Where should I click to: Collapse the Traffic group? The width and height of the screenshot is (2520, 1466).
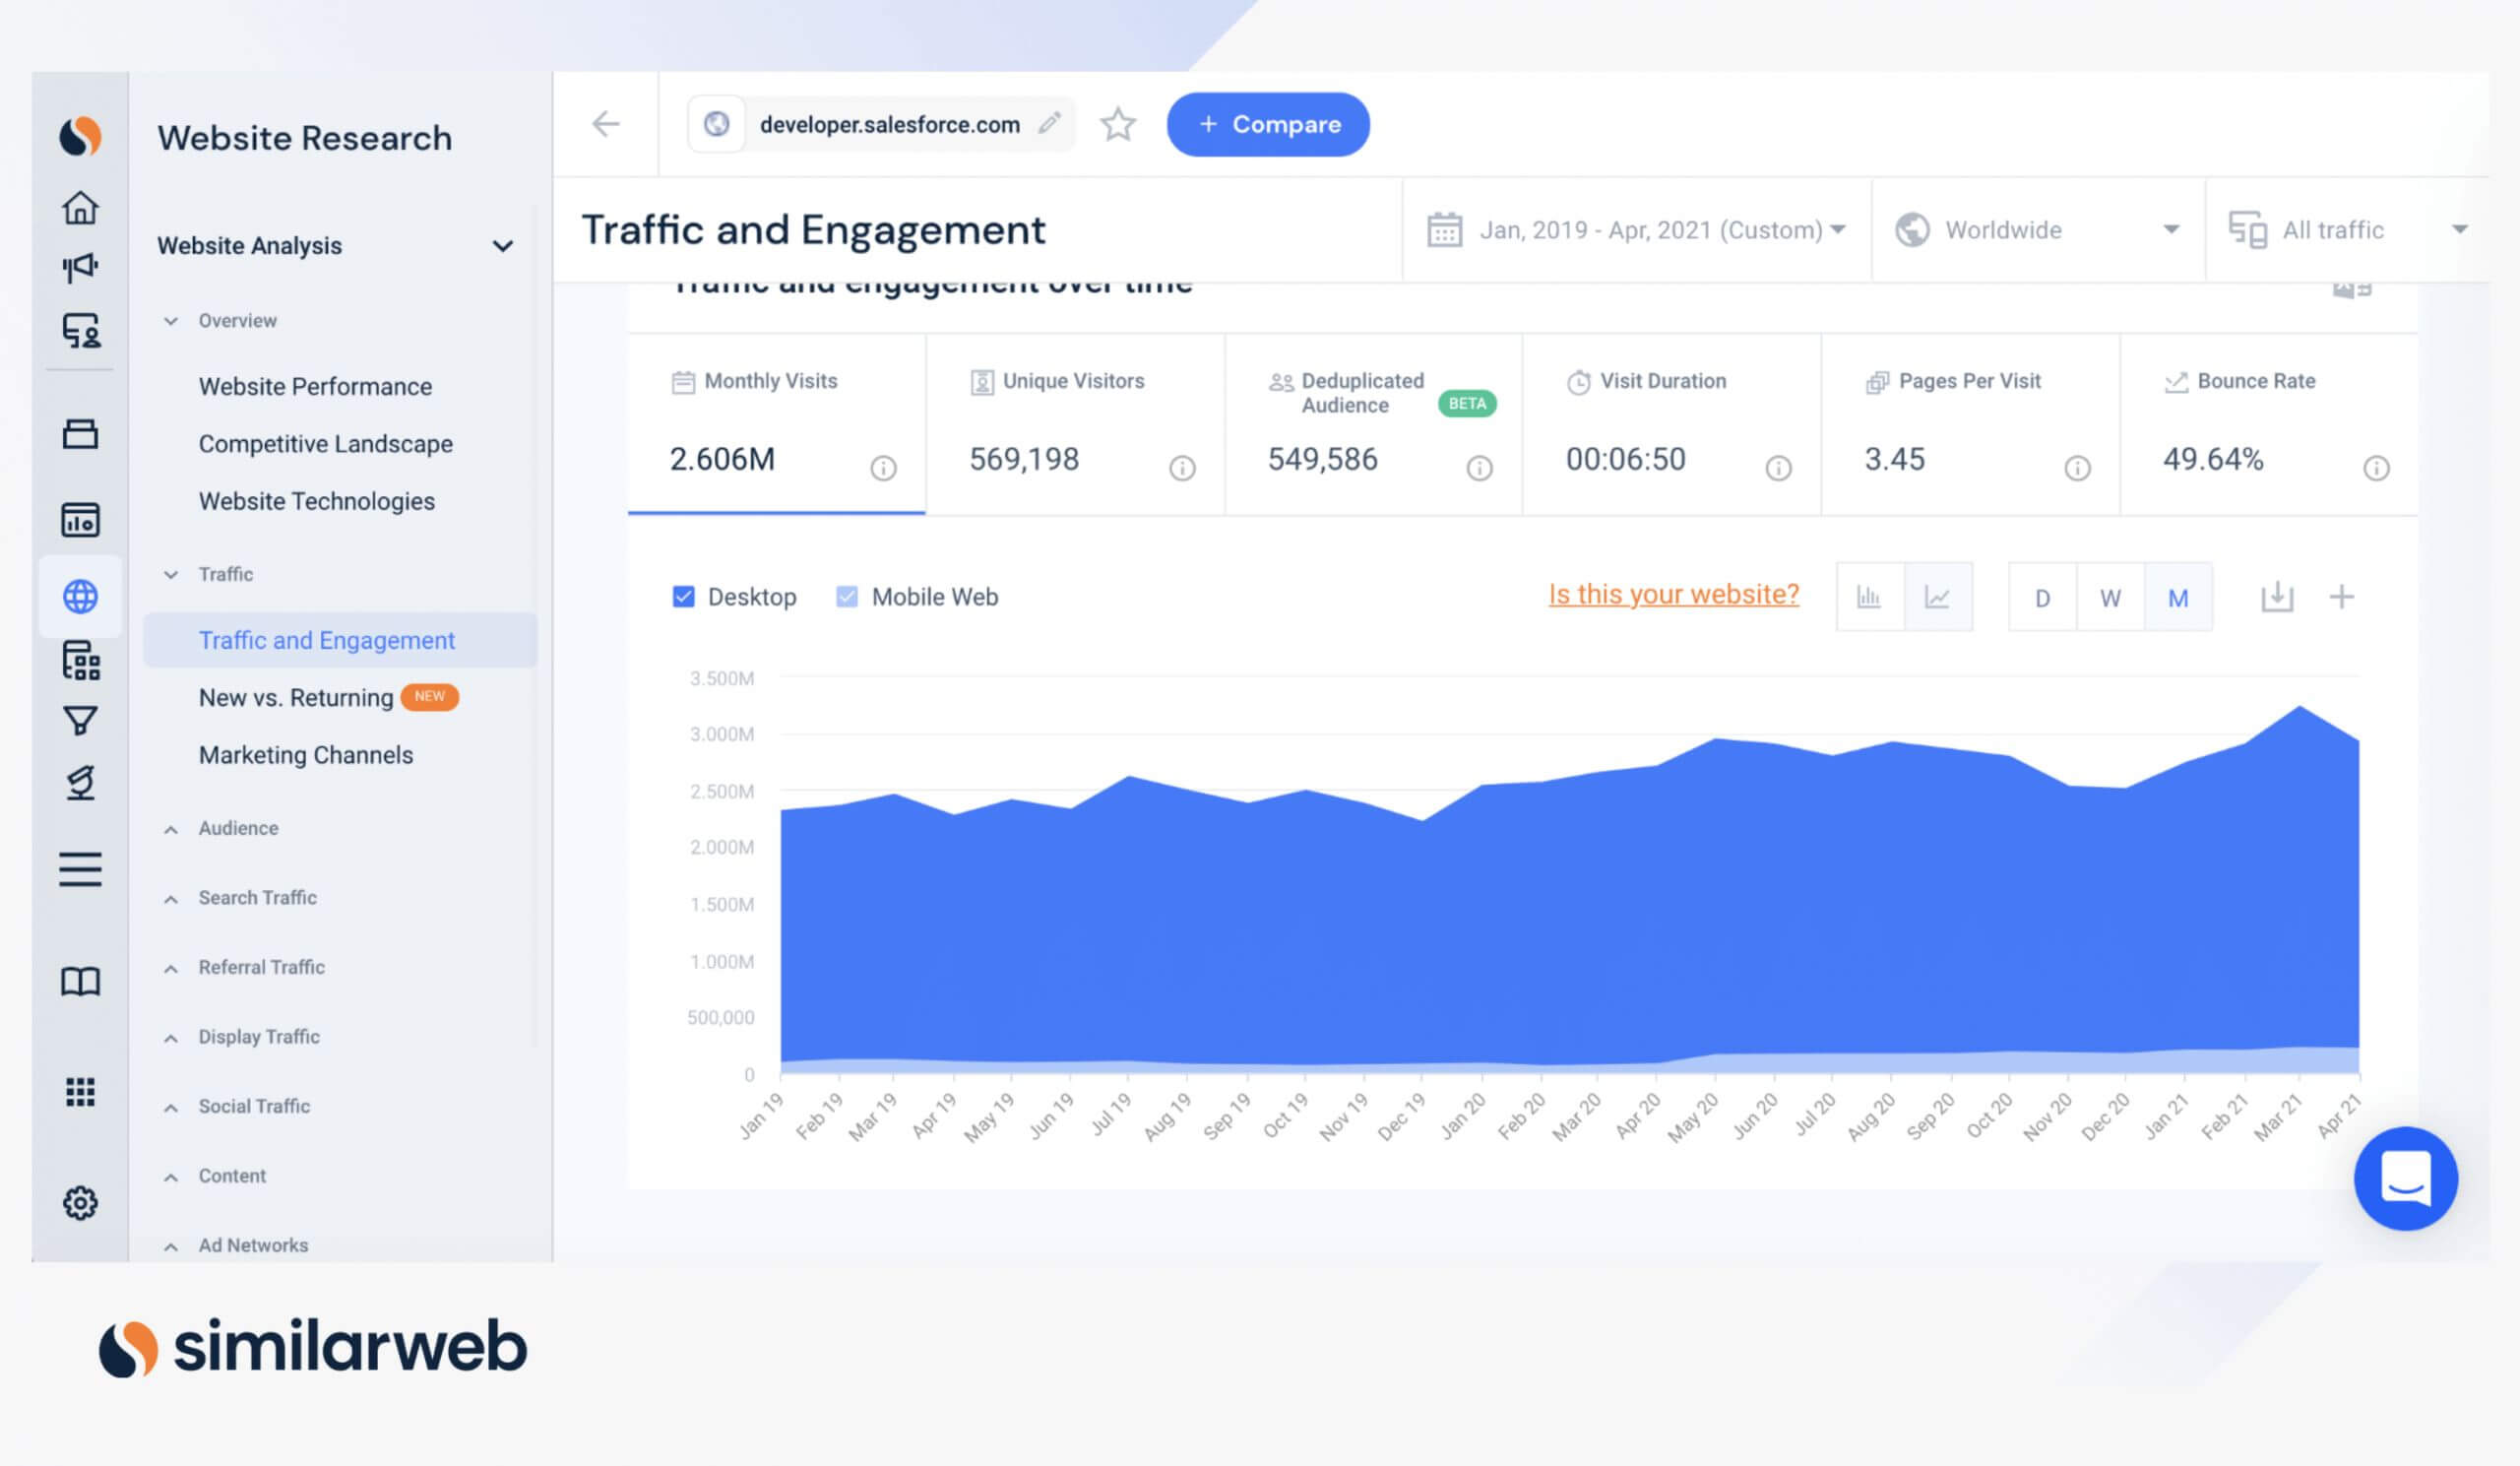pyautogui.click(x=171, y=575)
